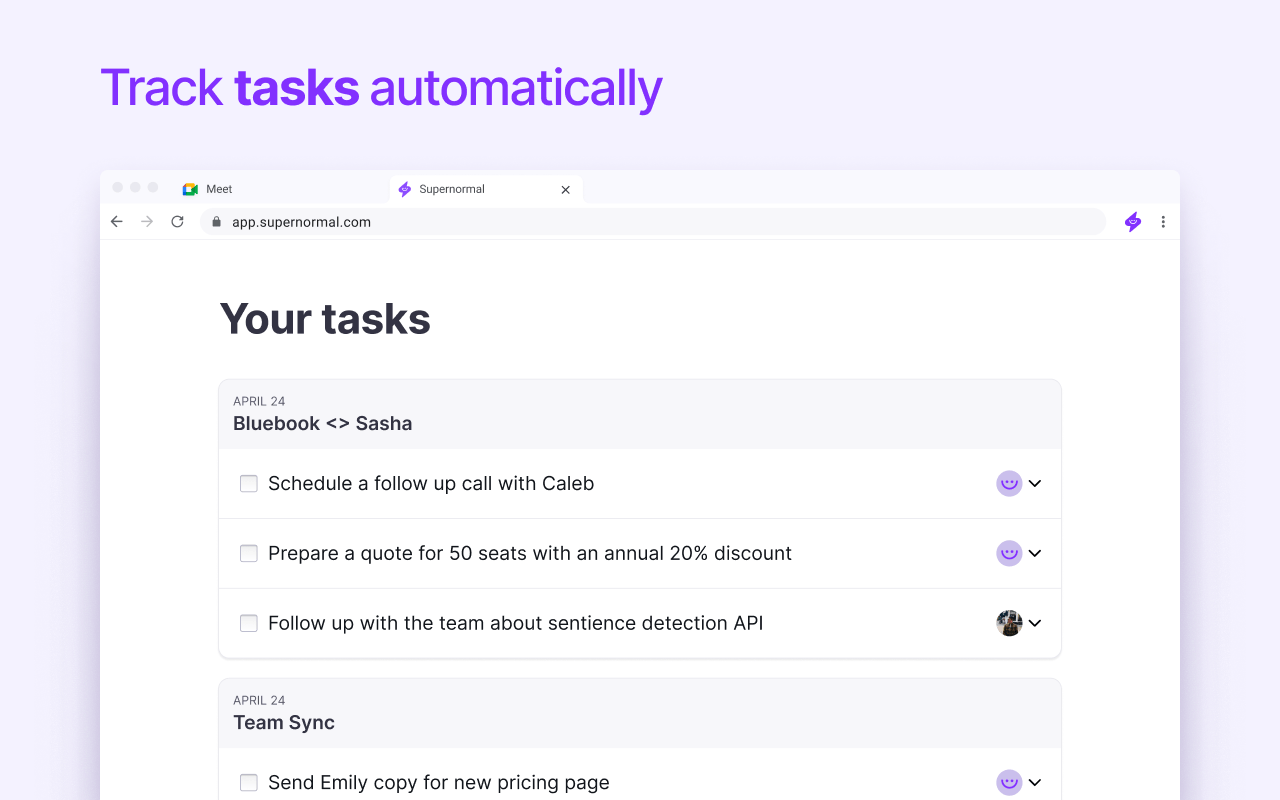
Task: Open the chevron on the sentience detection task
Action: click(1035, 623)
